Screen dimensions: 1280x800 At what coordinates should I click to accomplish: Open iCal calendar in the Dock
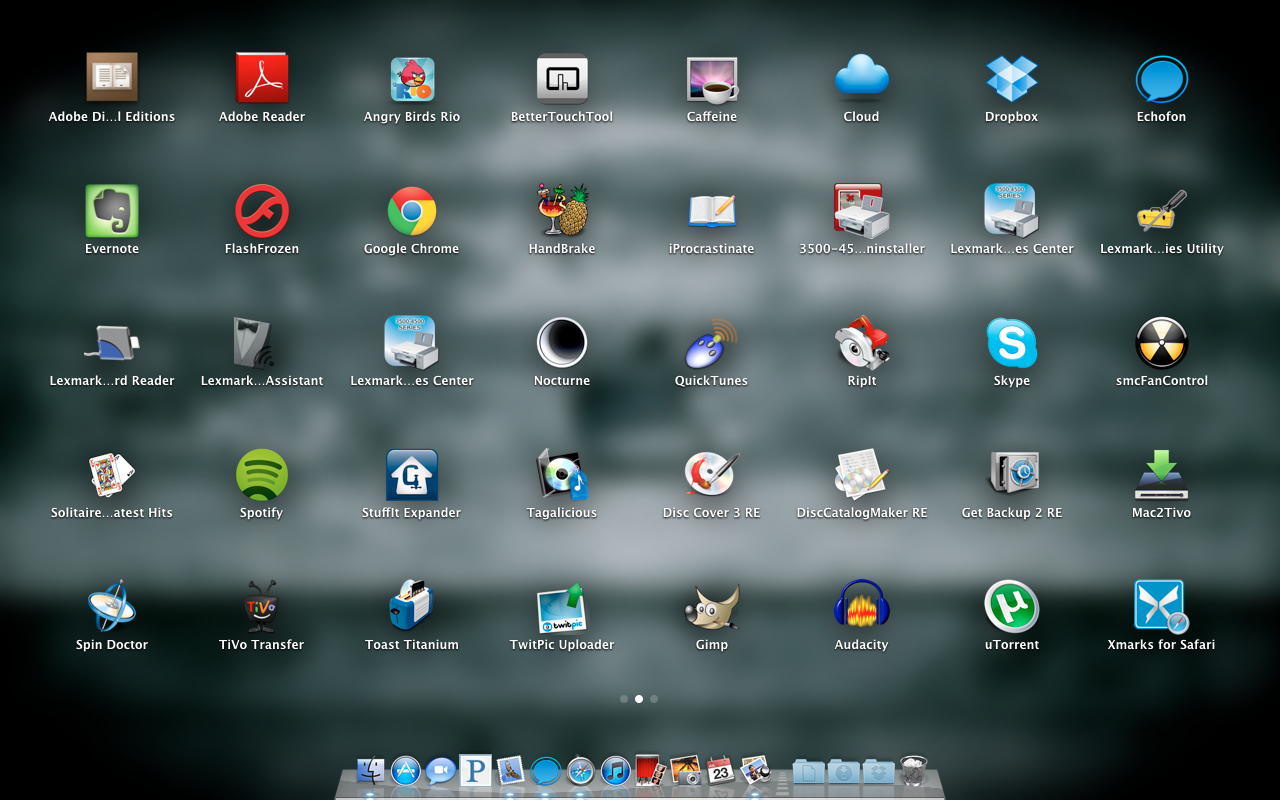click(x=721, y=770)
